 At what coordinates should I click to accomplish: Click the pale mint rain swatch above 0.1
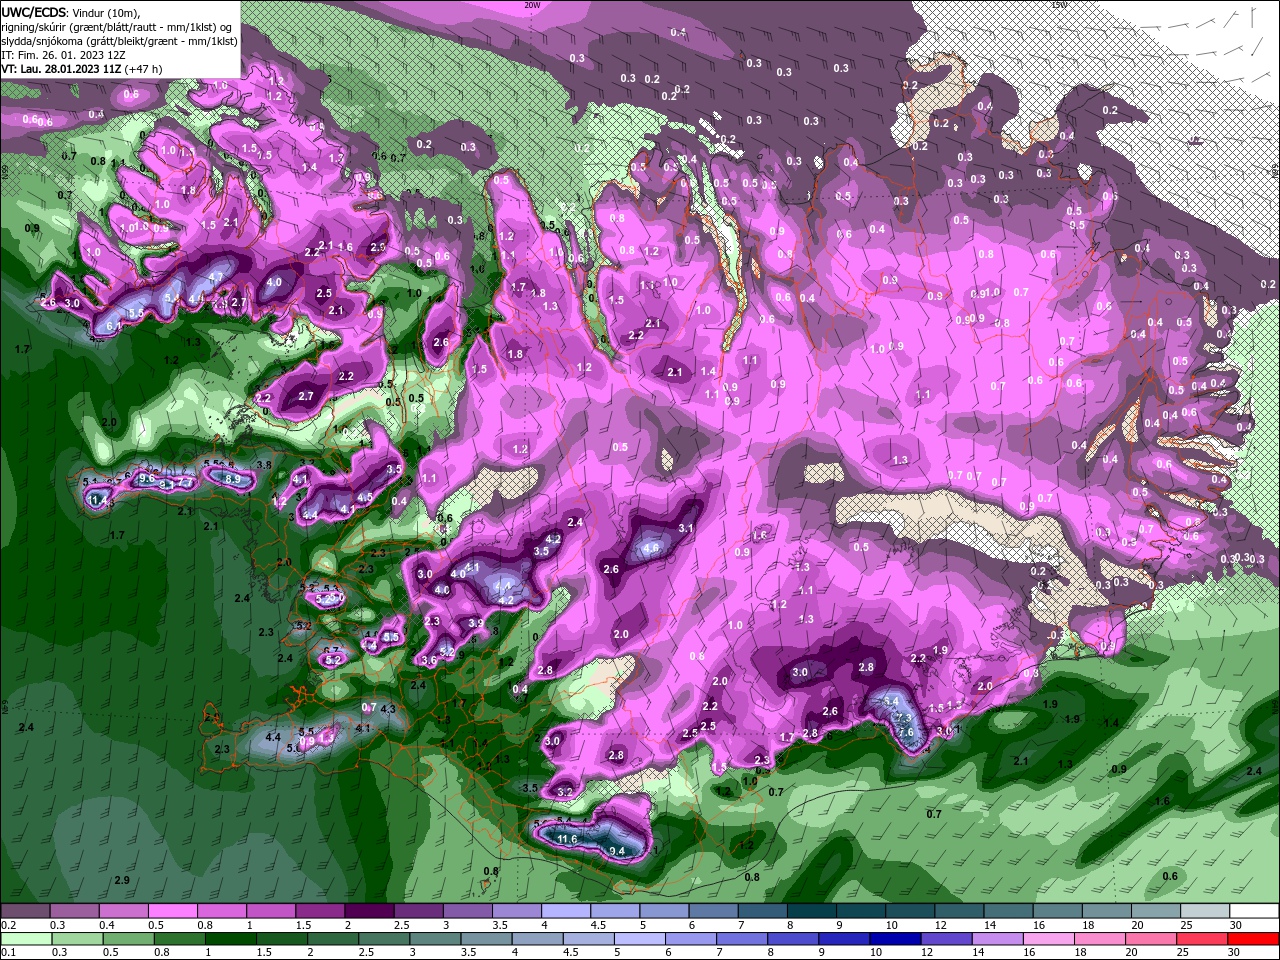coord(25,939)
